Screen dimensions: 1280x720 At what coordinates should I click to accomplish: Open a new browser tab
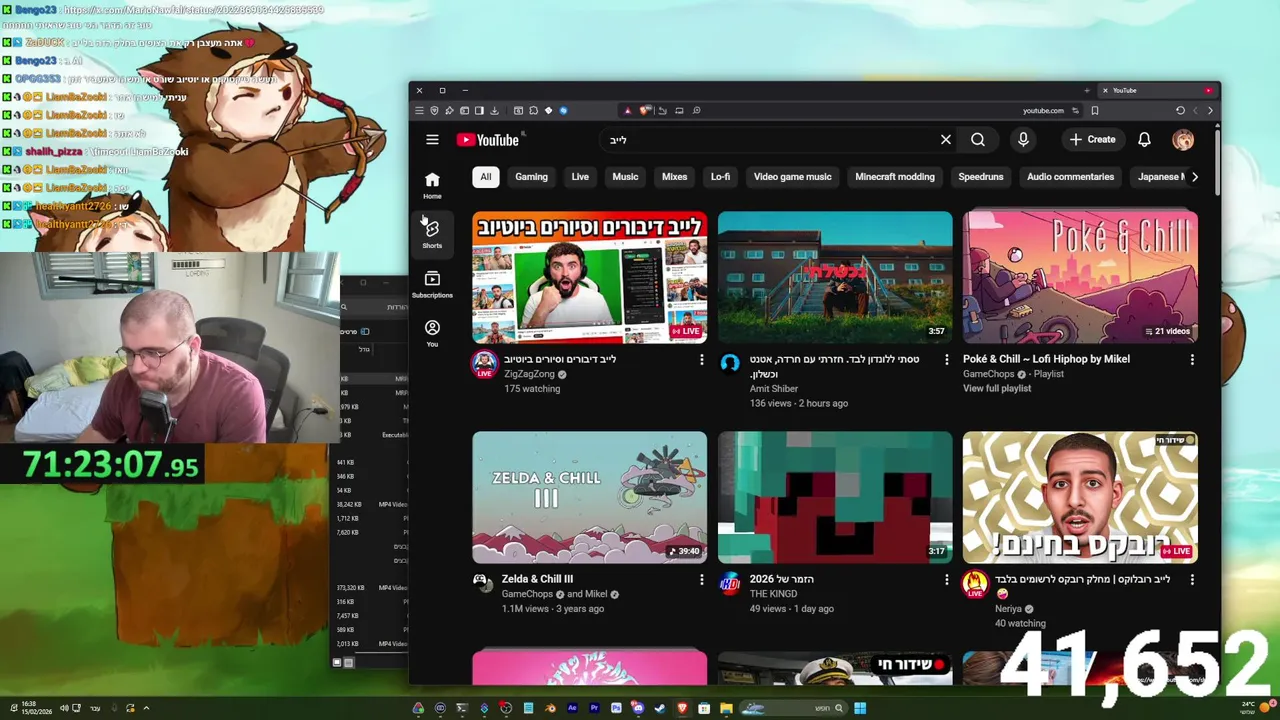pyautogui.click(x=1086, y=90)
